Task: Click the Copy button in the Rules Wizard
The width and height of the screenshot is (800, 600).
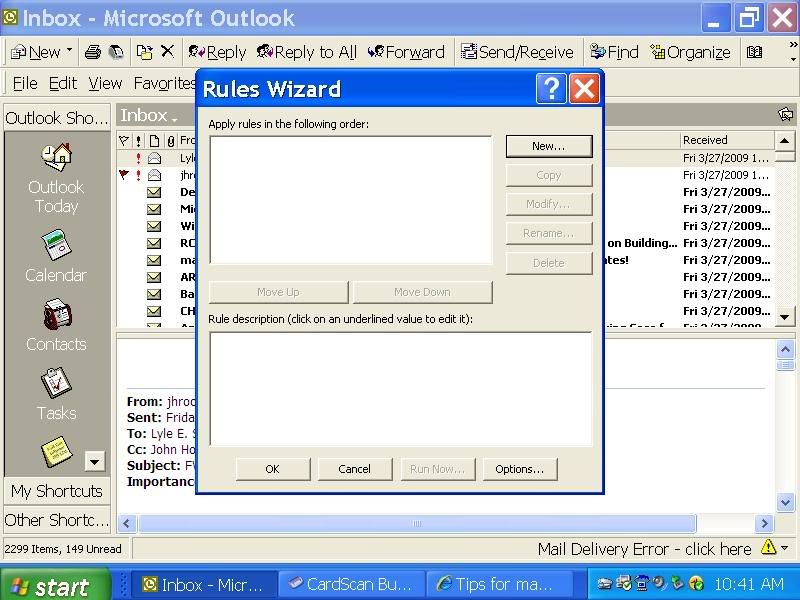Action: click(549, 176)
